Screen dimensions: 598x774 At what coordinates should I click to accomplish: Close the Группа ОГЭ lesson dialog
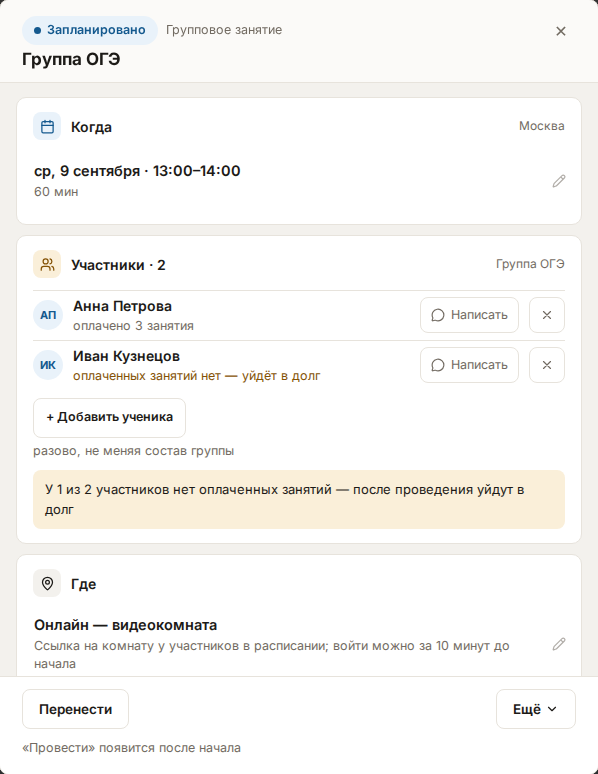point(560,31)
